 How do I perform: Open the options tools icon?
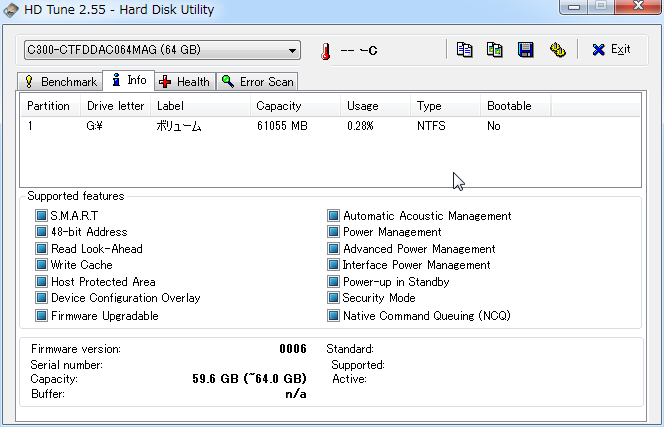click(x=557, y=50)
